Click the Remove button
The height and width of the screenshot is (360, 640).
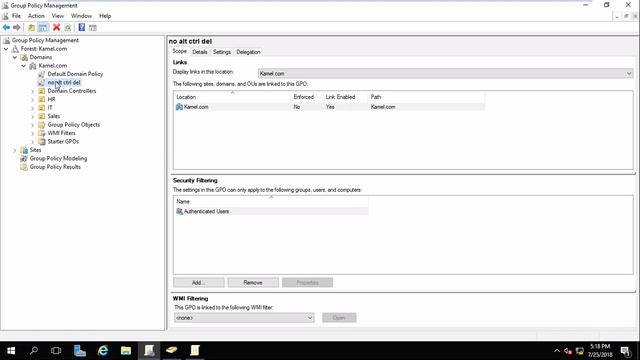click(x=253, y=282)
